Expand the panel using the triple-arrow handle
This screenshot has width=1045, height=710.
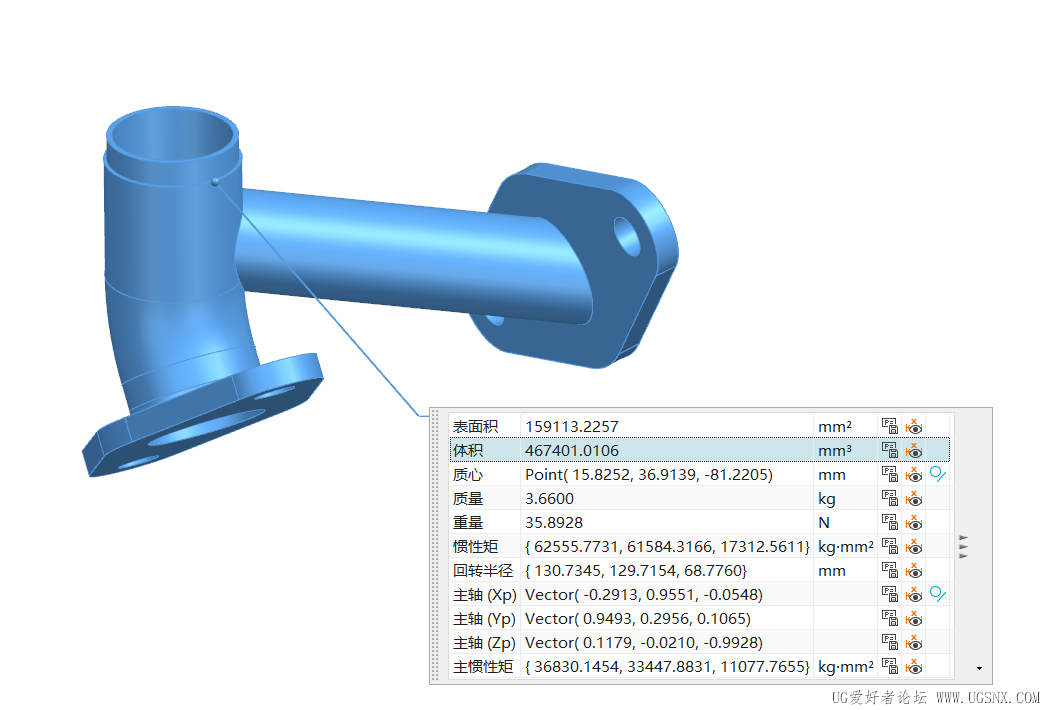click(963, 547)
